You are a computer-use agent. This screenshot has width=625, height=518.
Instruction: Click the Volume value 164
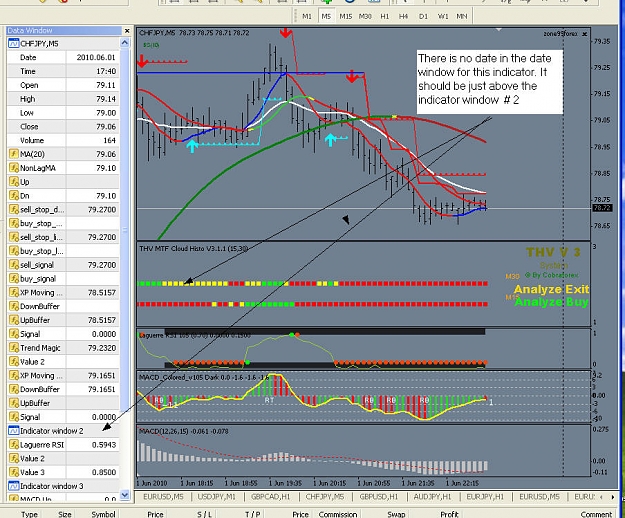(x=109, y=140)
